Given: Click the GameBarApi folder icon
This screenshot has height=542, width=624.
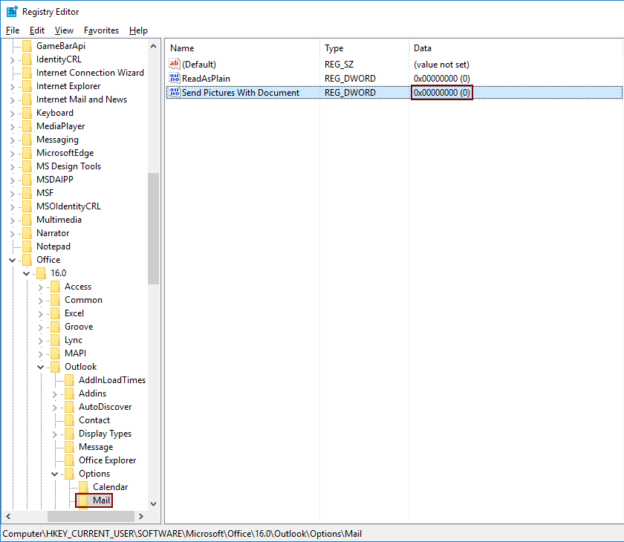Looking at the screenshot, I should point(27,46).
